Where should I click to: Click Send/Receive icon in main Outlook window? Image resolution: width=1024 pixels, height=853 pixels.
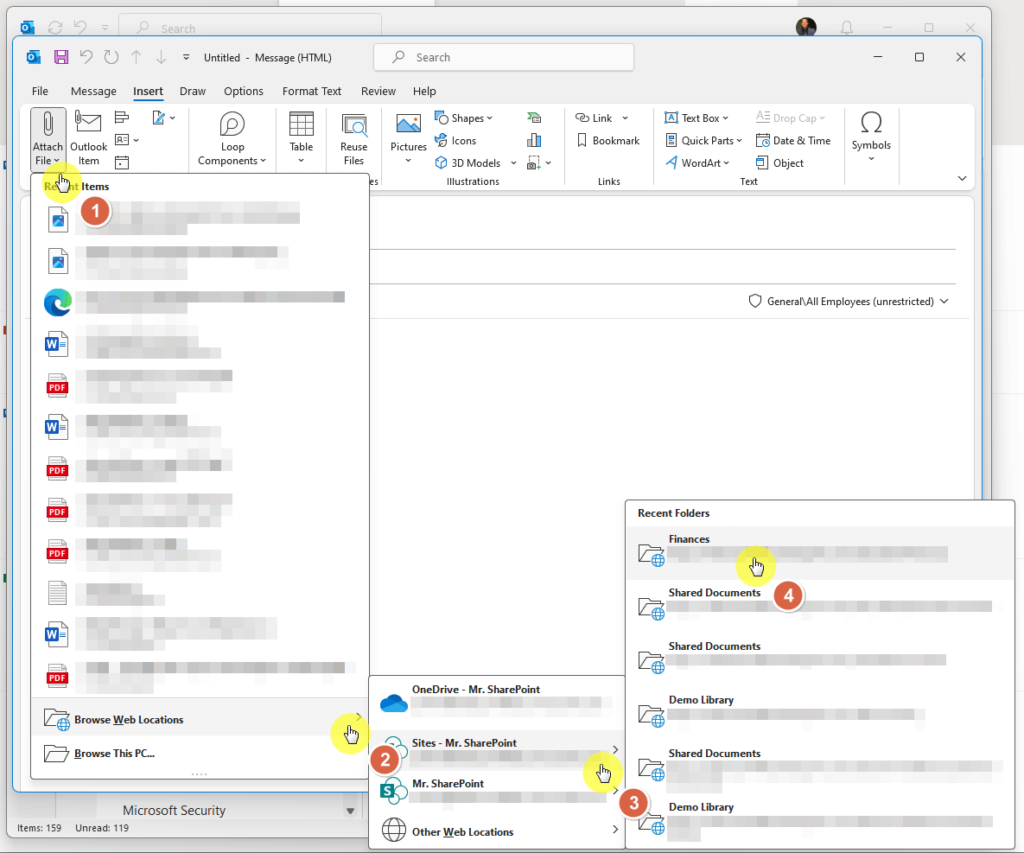tap(55, 27)
